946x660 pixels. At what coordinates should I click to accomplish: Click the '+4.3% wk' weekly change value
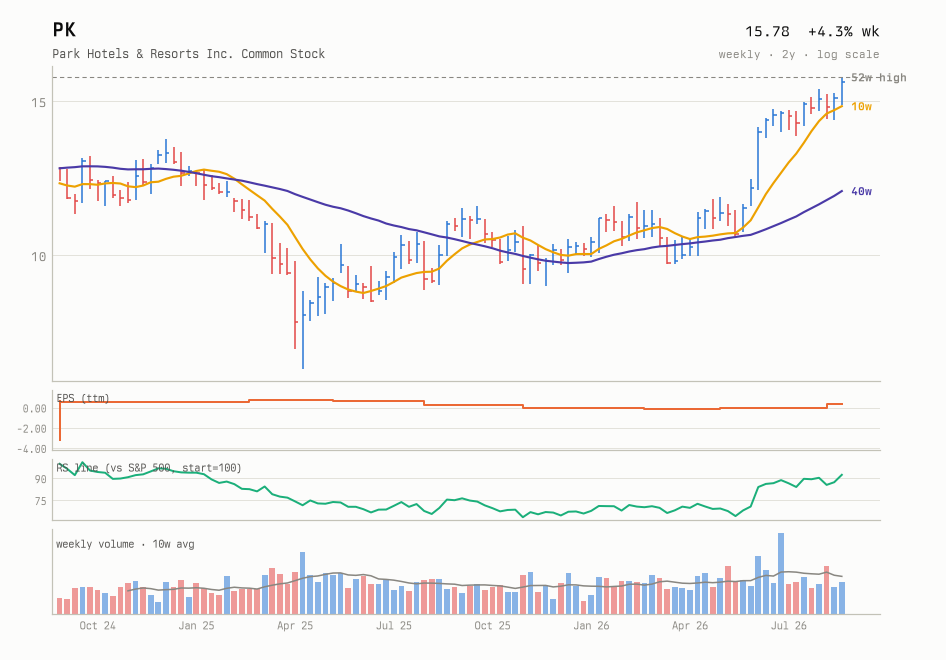point(843,31)
